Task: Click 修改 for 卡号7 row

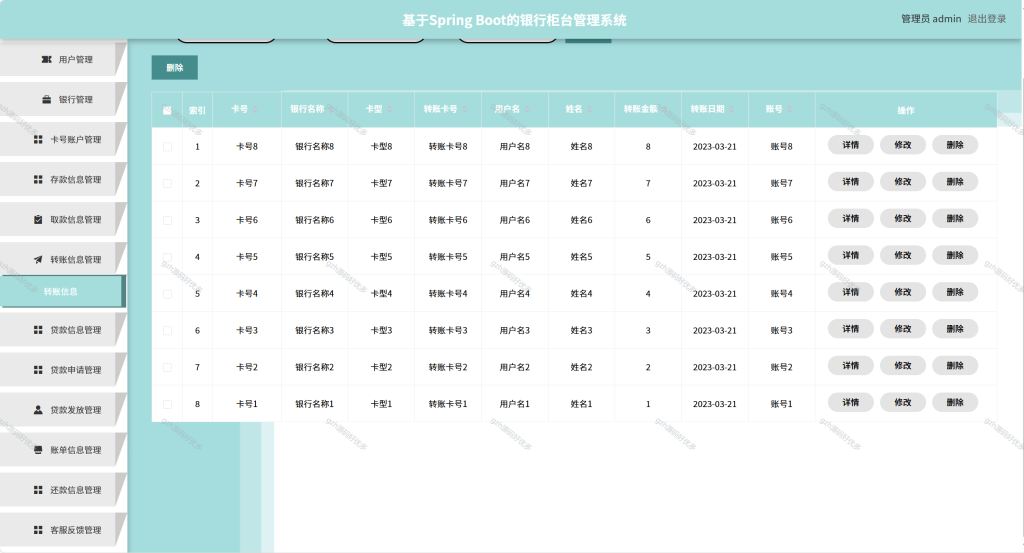Action: pos(903,182)
